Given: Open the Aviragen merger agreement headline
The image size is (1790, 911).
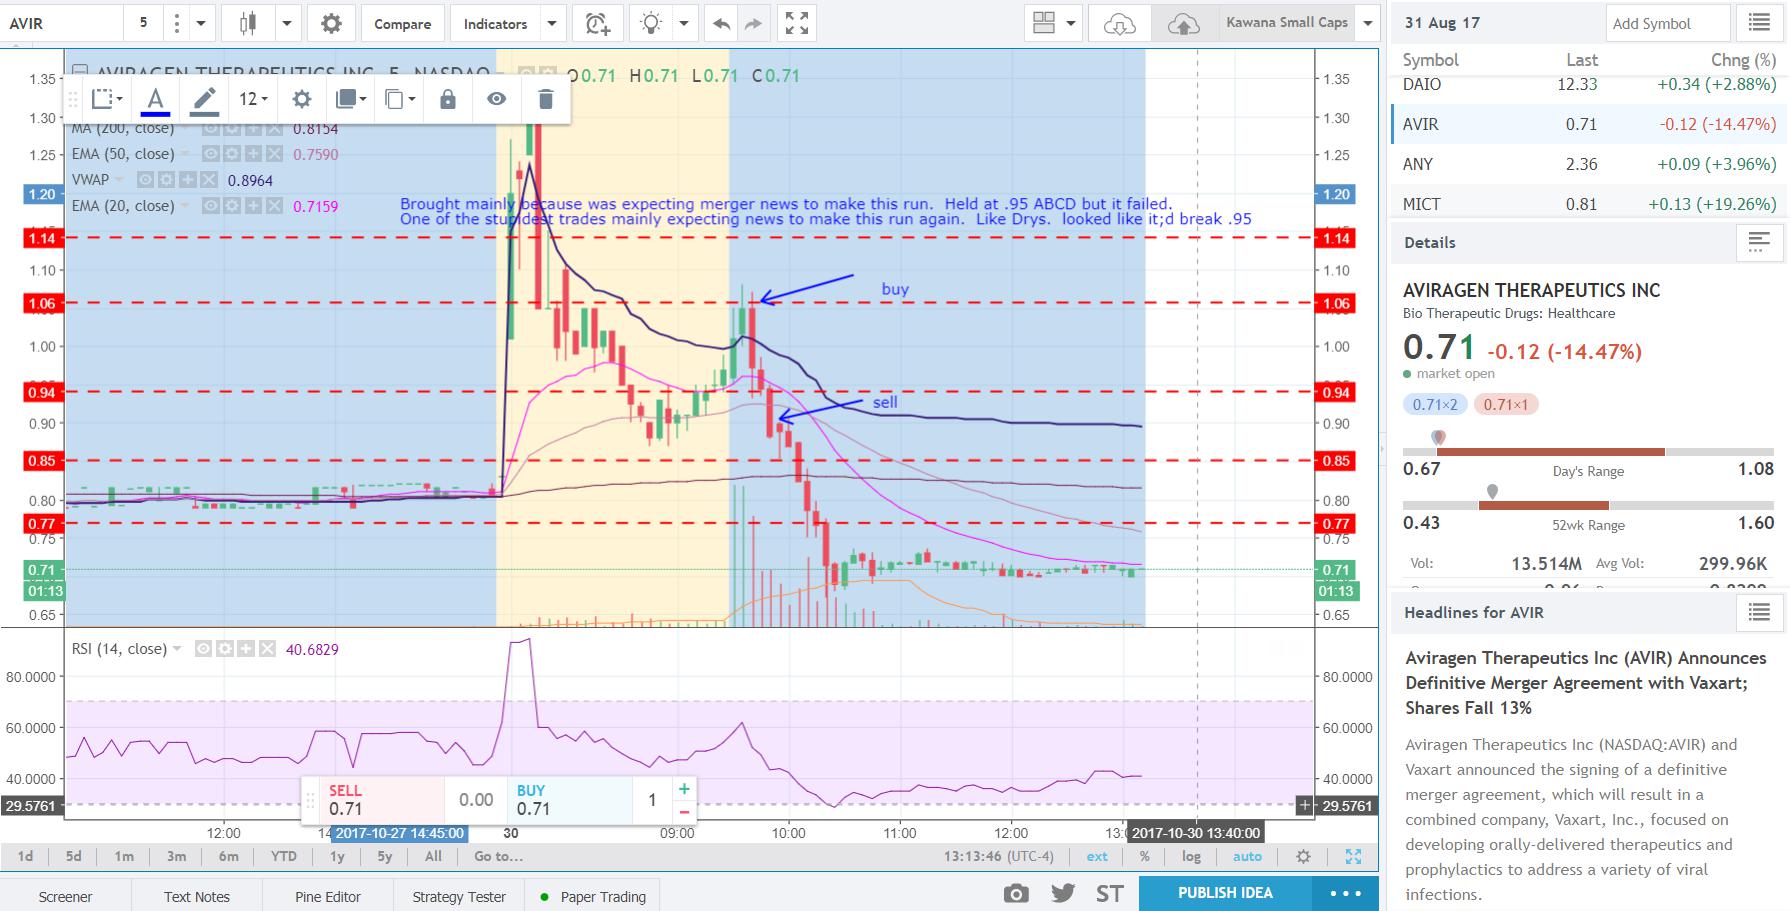Looking at the screenshot, I should pos(1585,683).
